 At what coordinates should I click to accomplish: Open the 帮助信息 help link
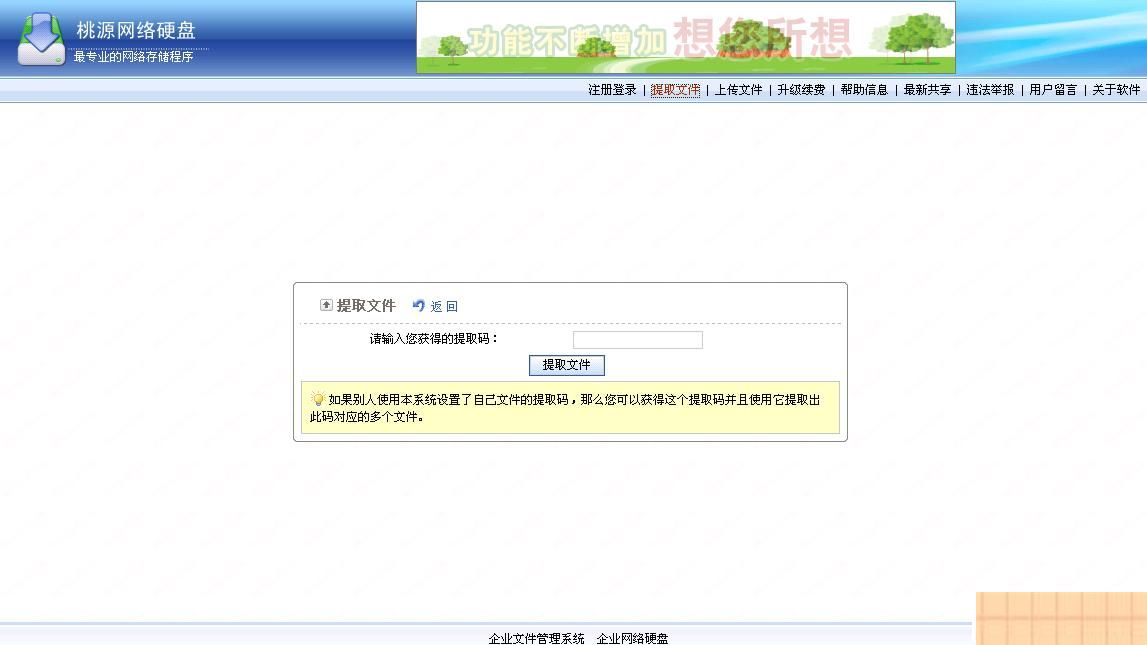864,90
